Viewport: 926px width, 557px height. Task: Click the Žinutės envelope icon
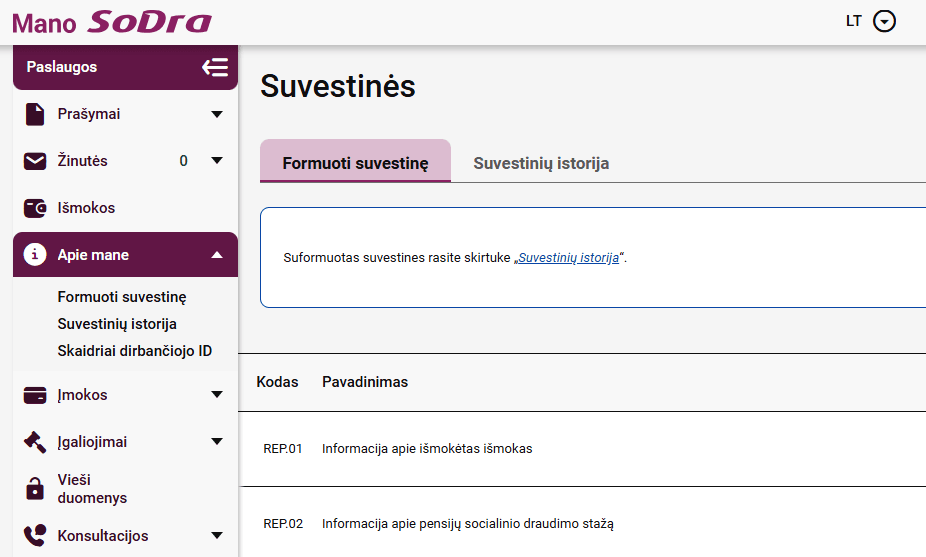(35, 161)
